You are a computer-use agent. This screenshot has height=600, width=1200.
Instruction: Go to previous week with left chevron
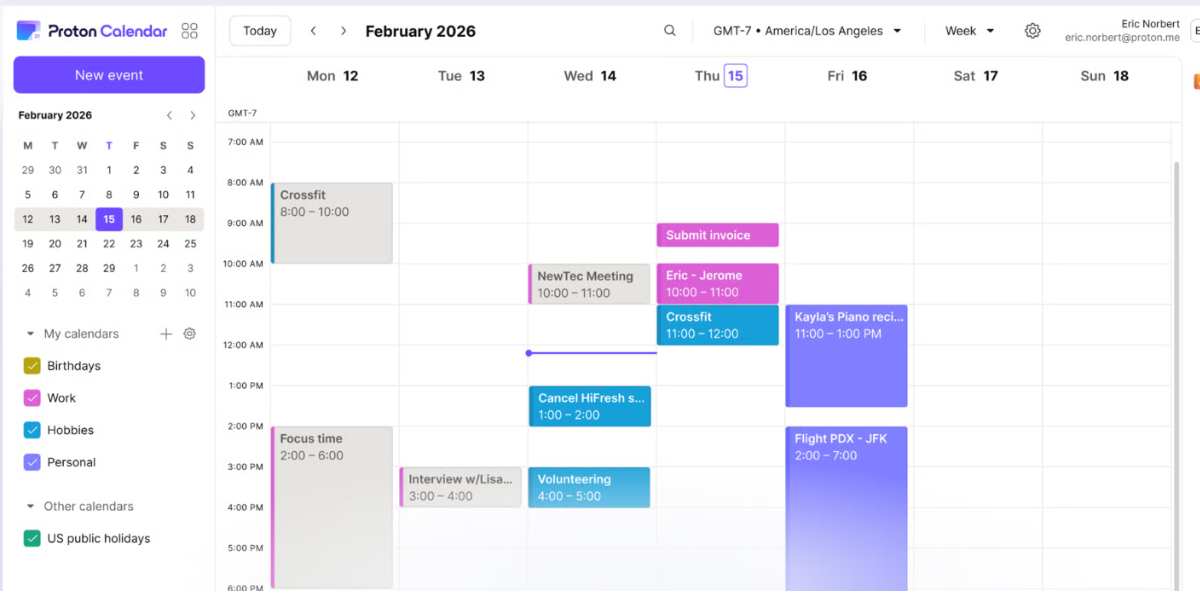tap(313, 30)
